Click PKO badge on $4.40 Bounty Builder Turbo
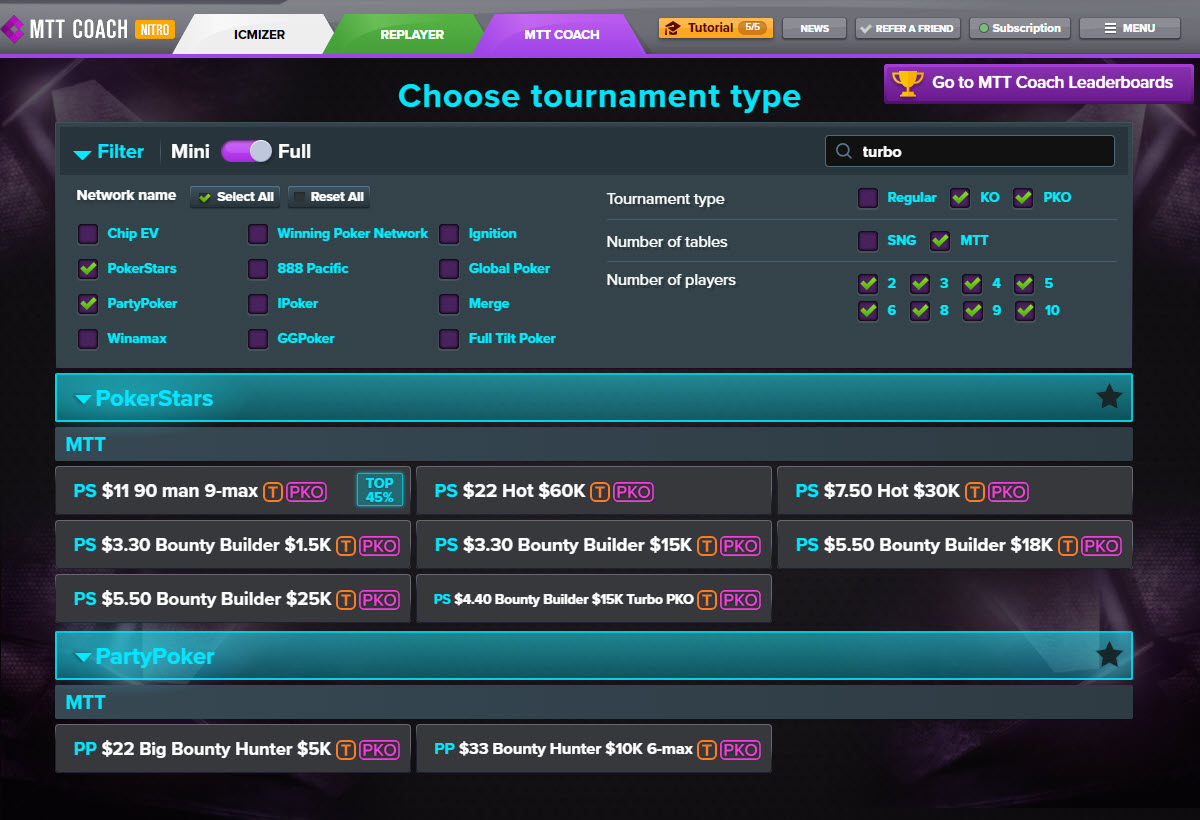1200x820 pixels. tap(740, 599)
